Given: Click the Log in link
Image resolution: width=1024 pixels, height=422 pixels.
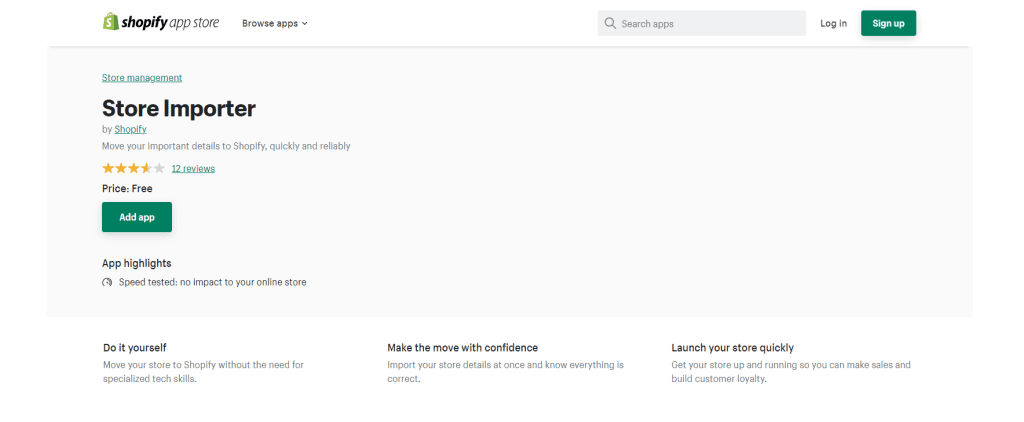Looking at the screenshot, I should pos(833,24).
